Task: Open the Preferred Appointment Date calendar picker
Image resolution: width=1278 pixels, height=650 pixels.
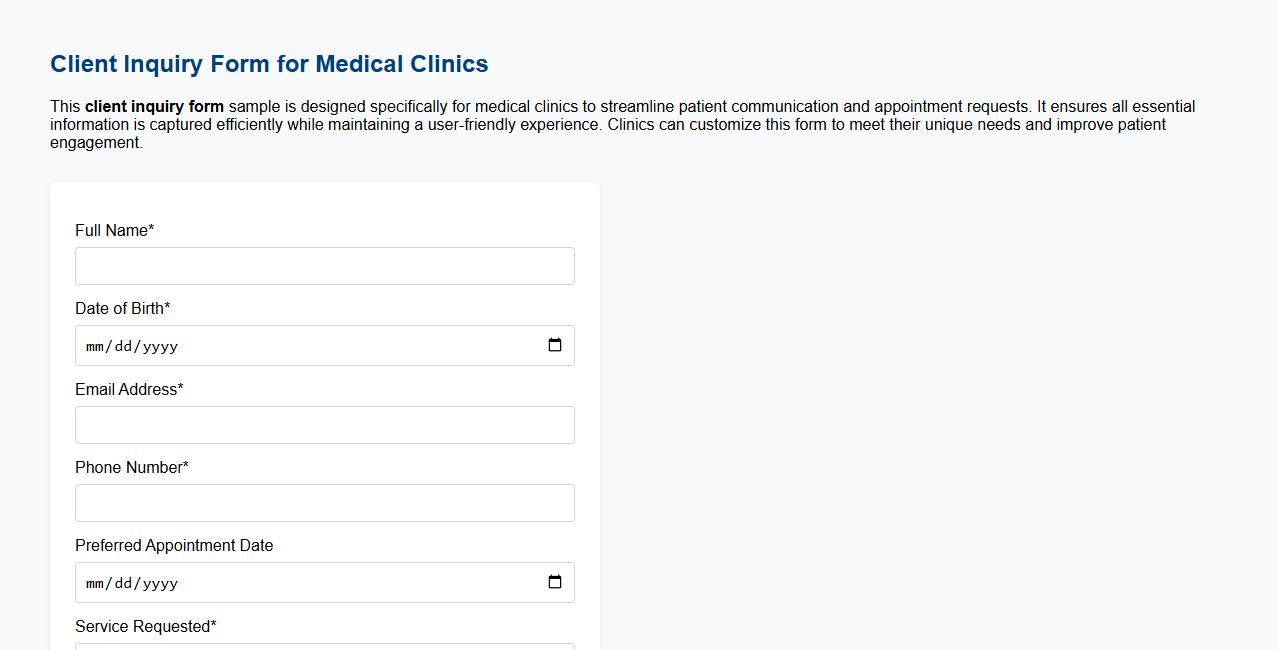Action: (555, 582)
